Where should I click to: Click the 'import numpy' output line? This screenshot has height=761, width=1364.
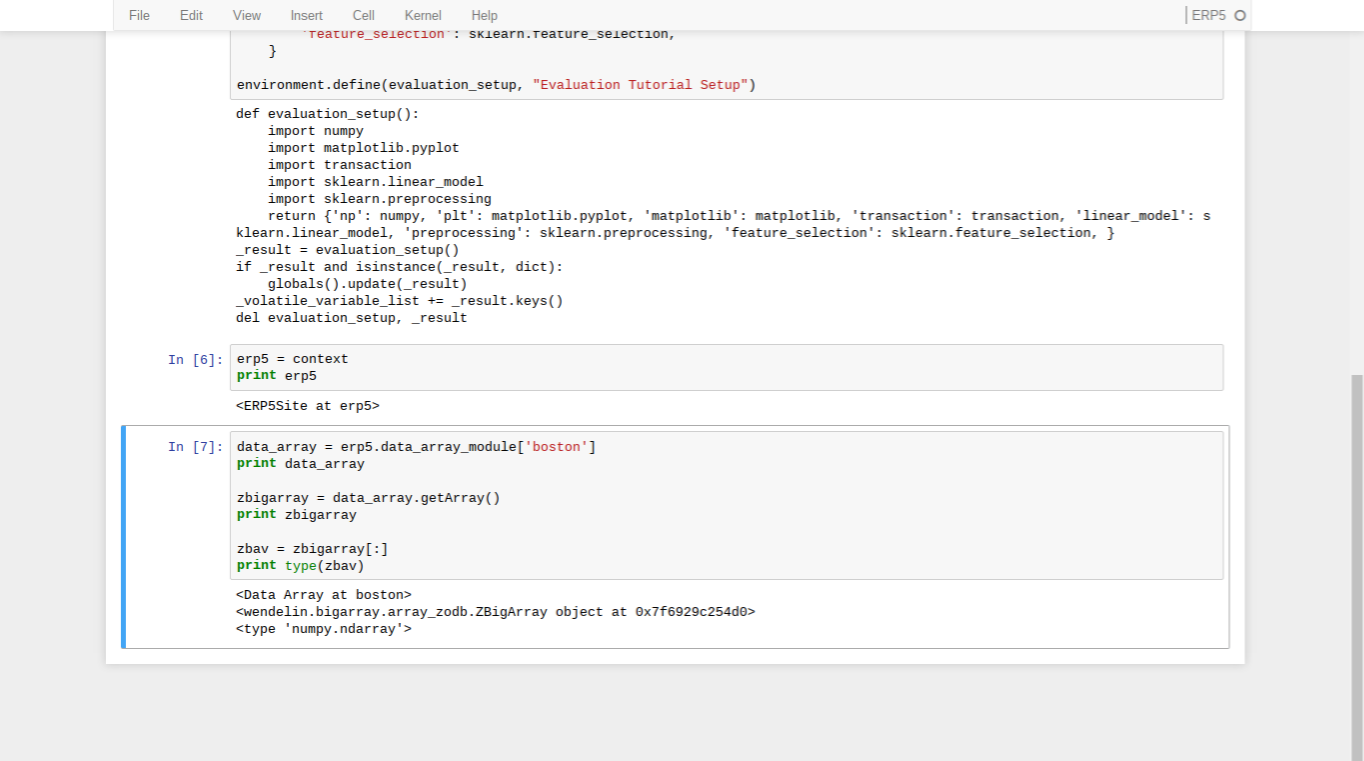(x=316, y=131)
